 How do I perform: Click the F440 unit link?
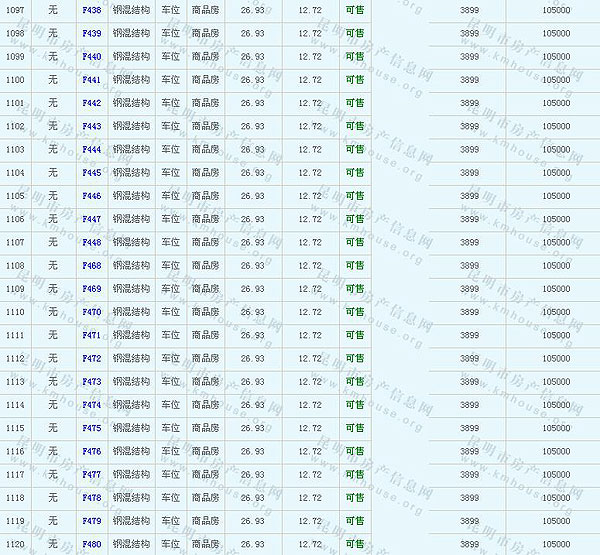[x=91, y=57]
